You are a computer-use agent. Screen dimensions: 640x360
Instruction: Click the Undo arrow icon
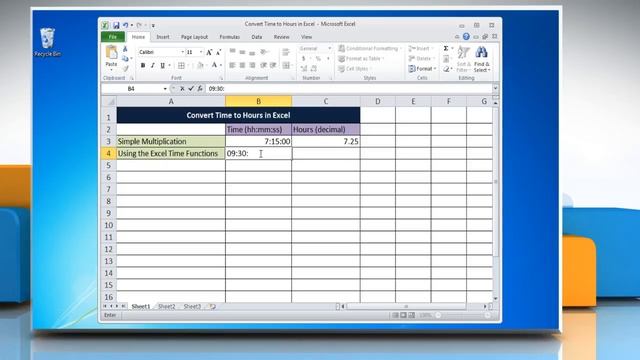click(126, 25)
